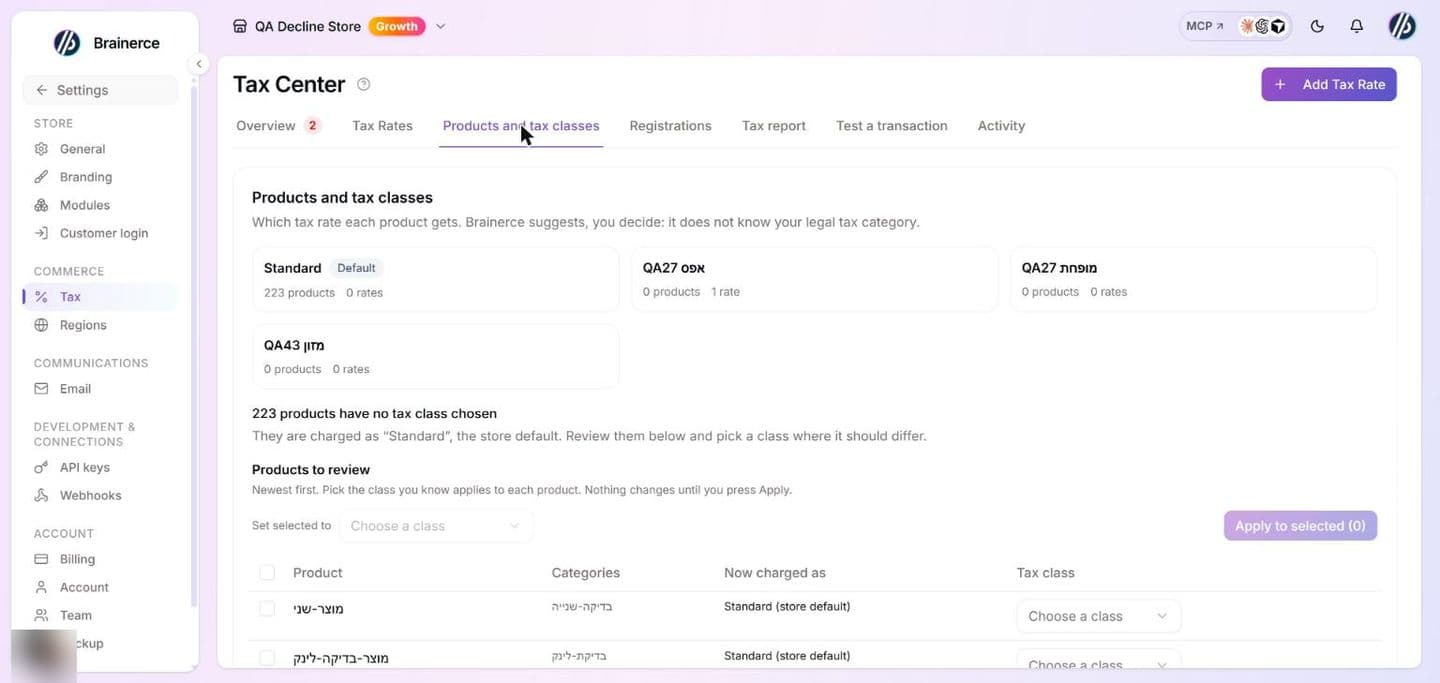Open notifications bell icon
1440x683 pixels.
pyautogui.click(x=1356, y=26)
